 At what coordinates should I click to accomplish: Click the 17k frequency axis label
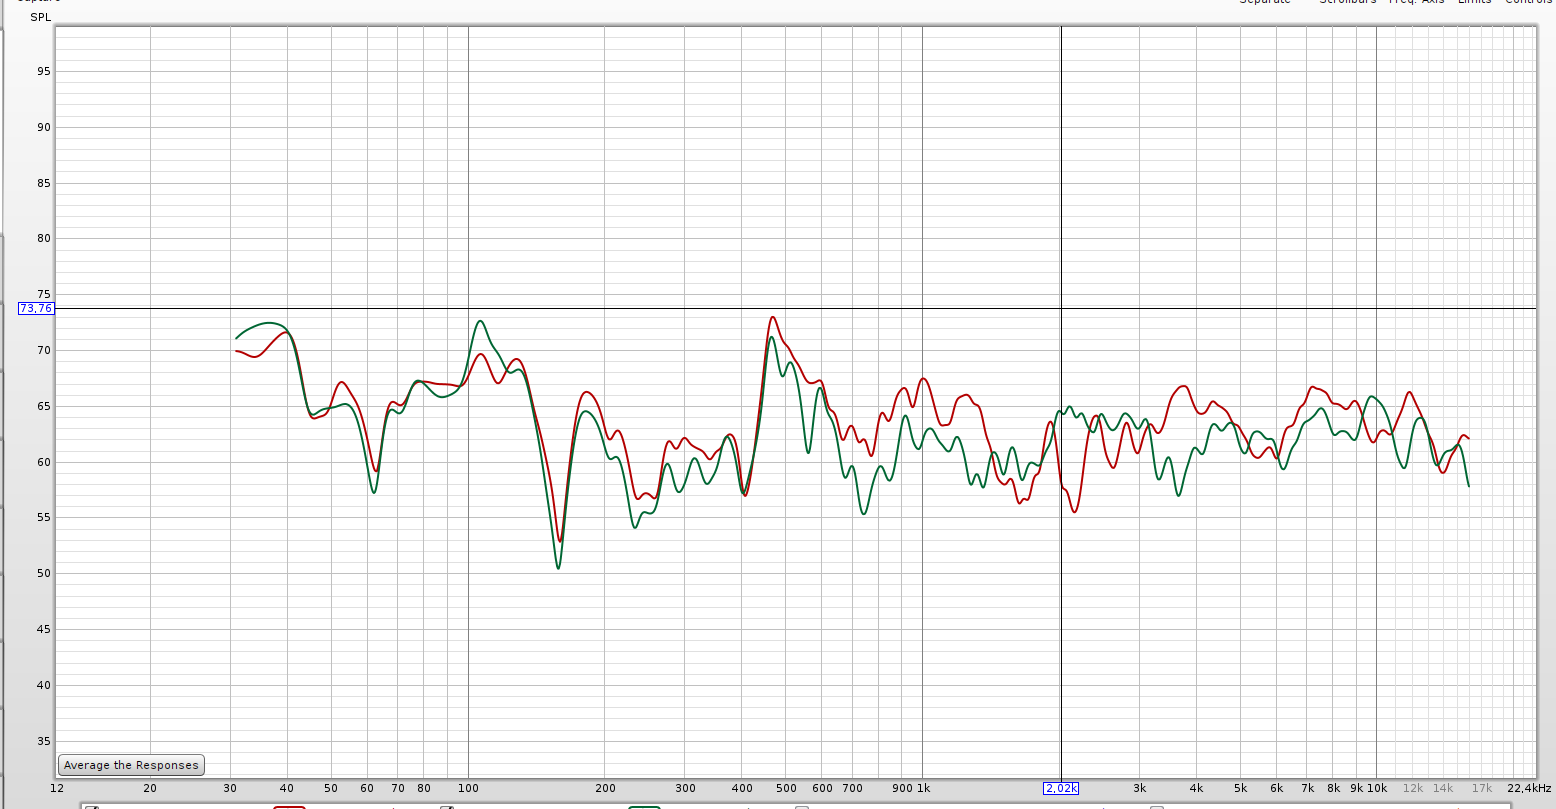(1482, 788)
